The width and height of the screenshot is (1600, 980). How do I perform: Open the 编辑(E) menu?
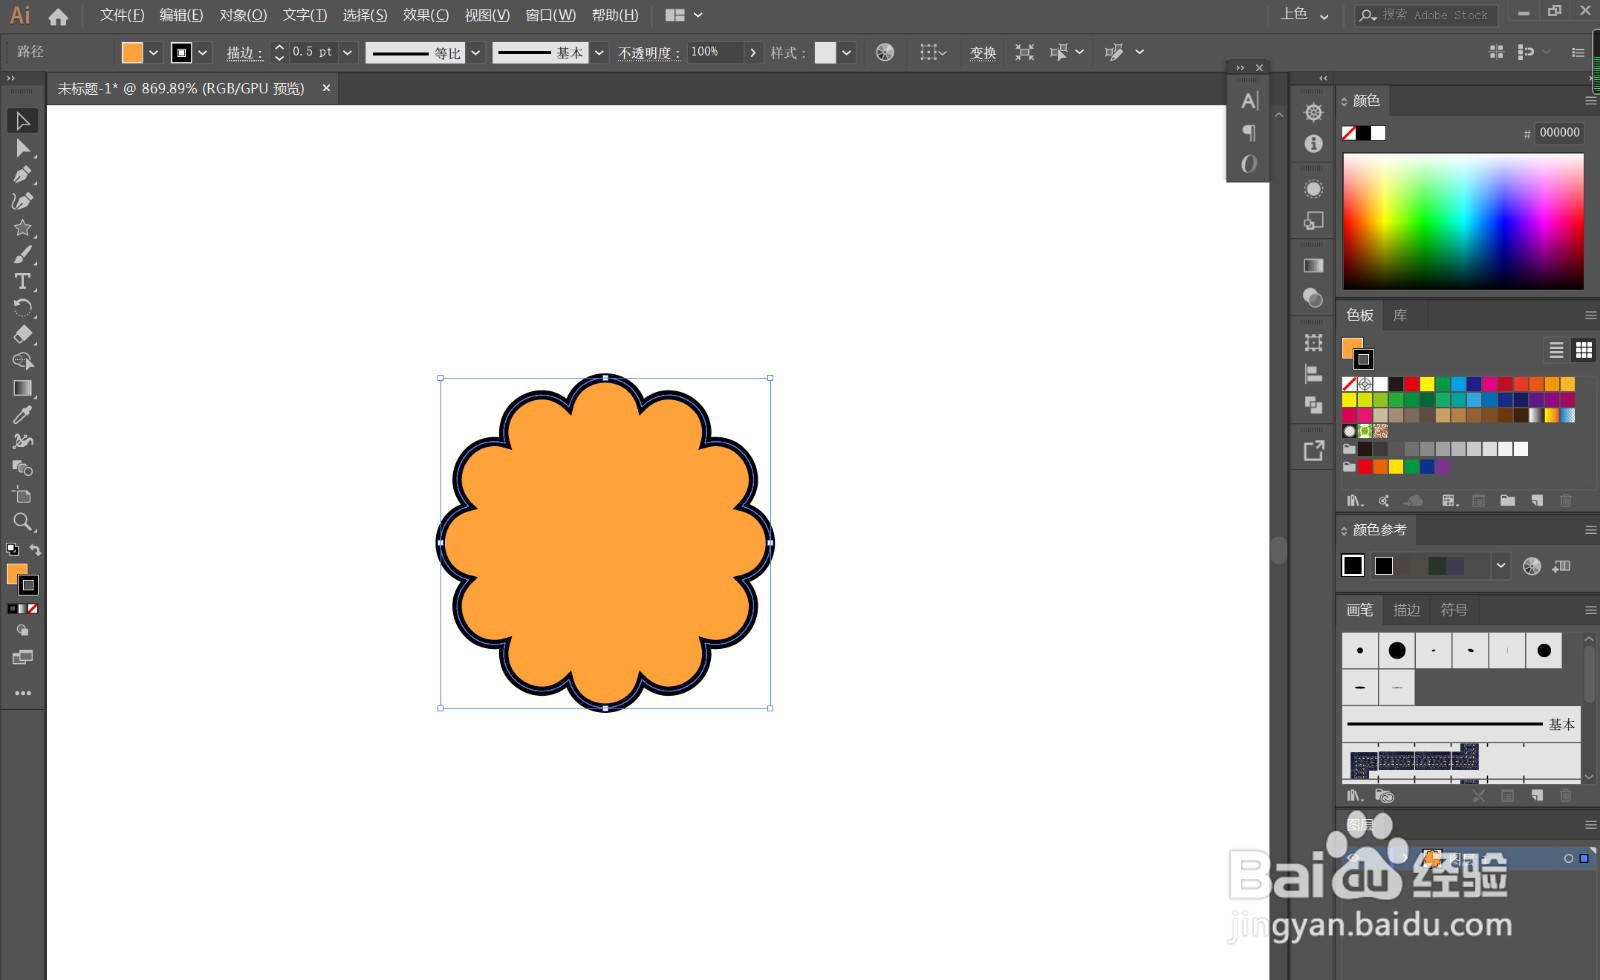(181, 16)
